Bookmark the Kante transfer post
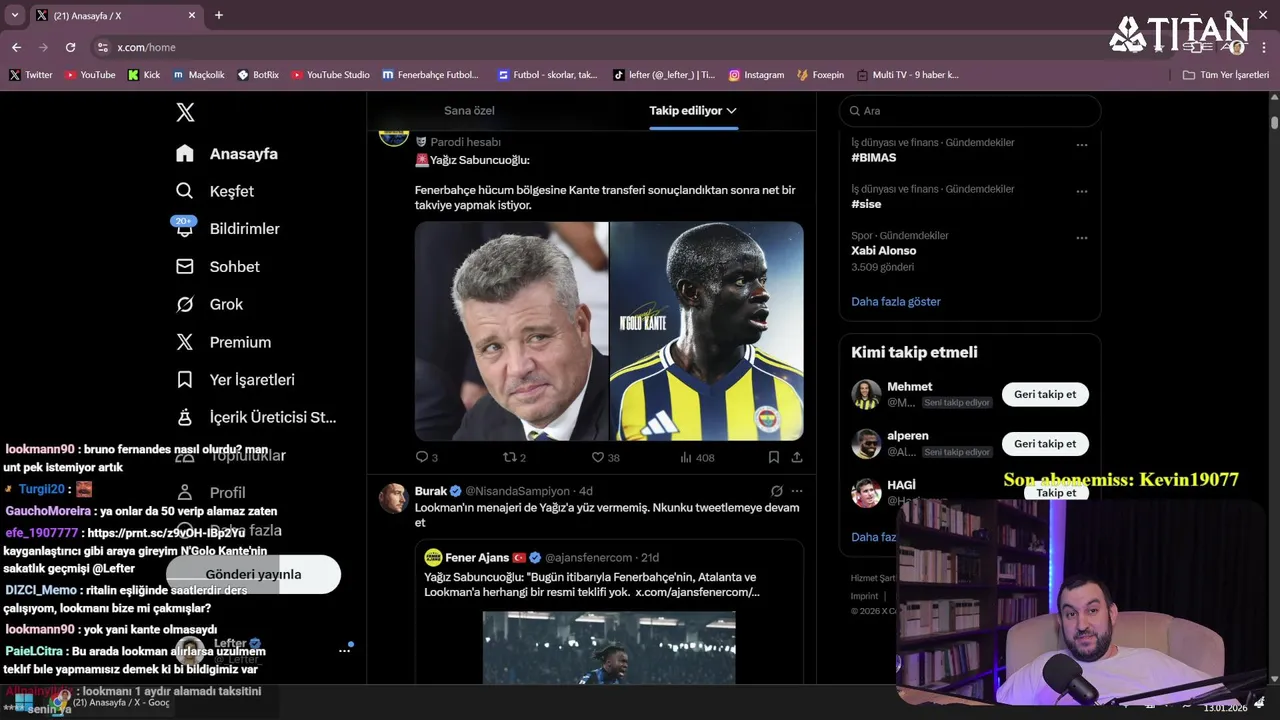The height and width of the screenshot is (720, 1280). [x=774, y=457]
